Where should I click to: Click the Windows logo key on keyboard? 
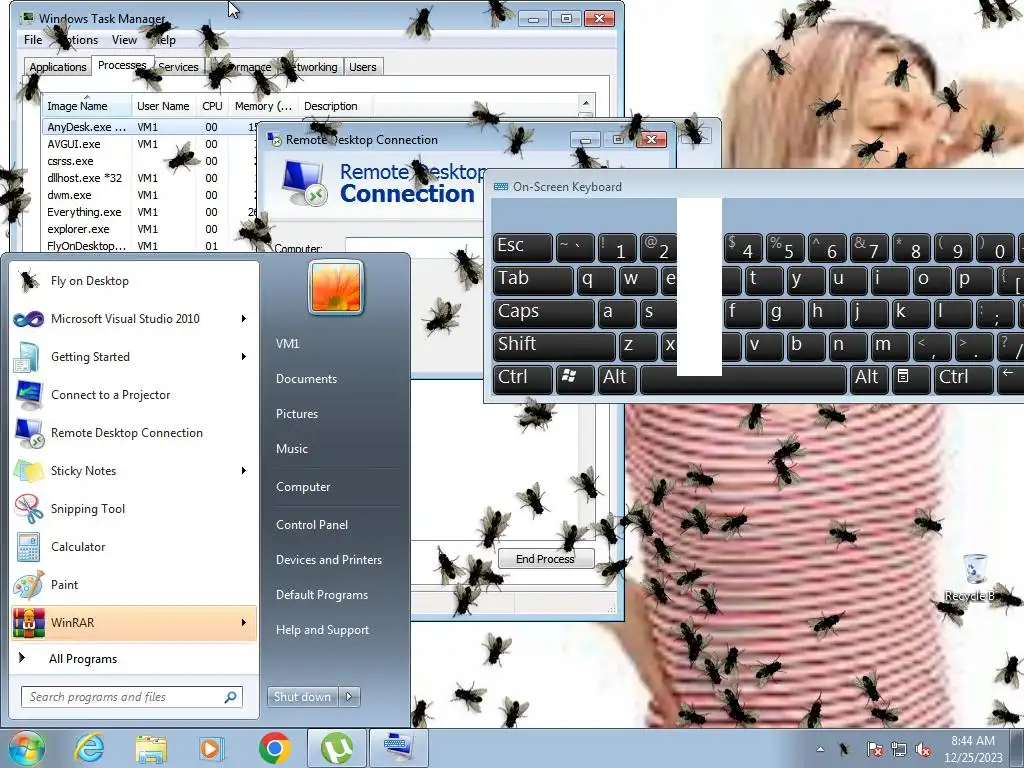[575, 378]
